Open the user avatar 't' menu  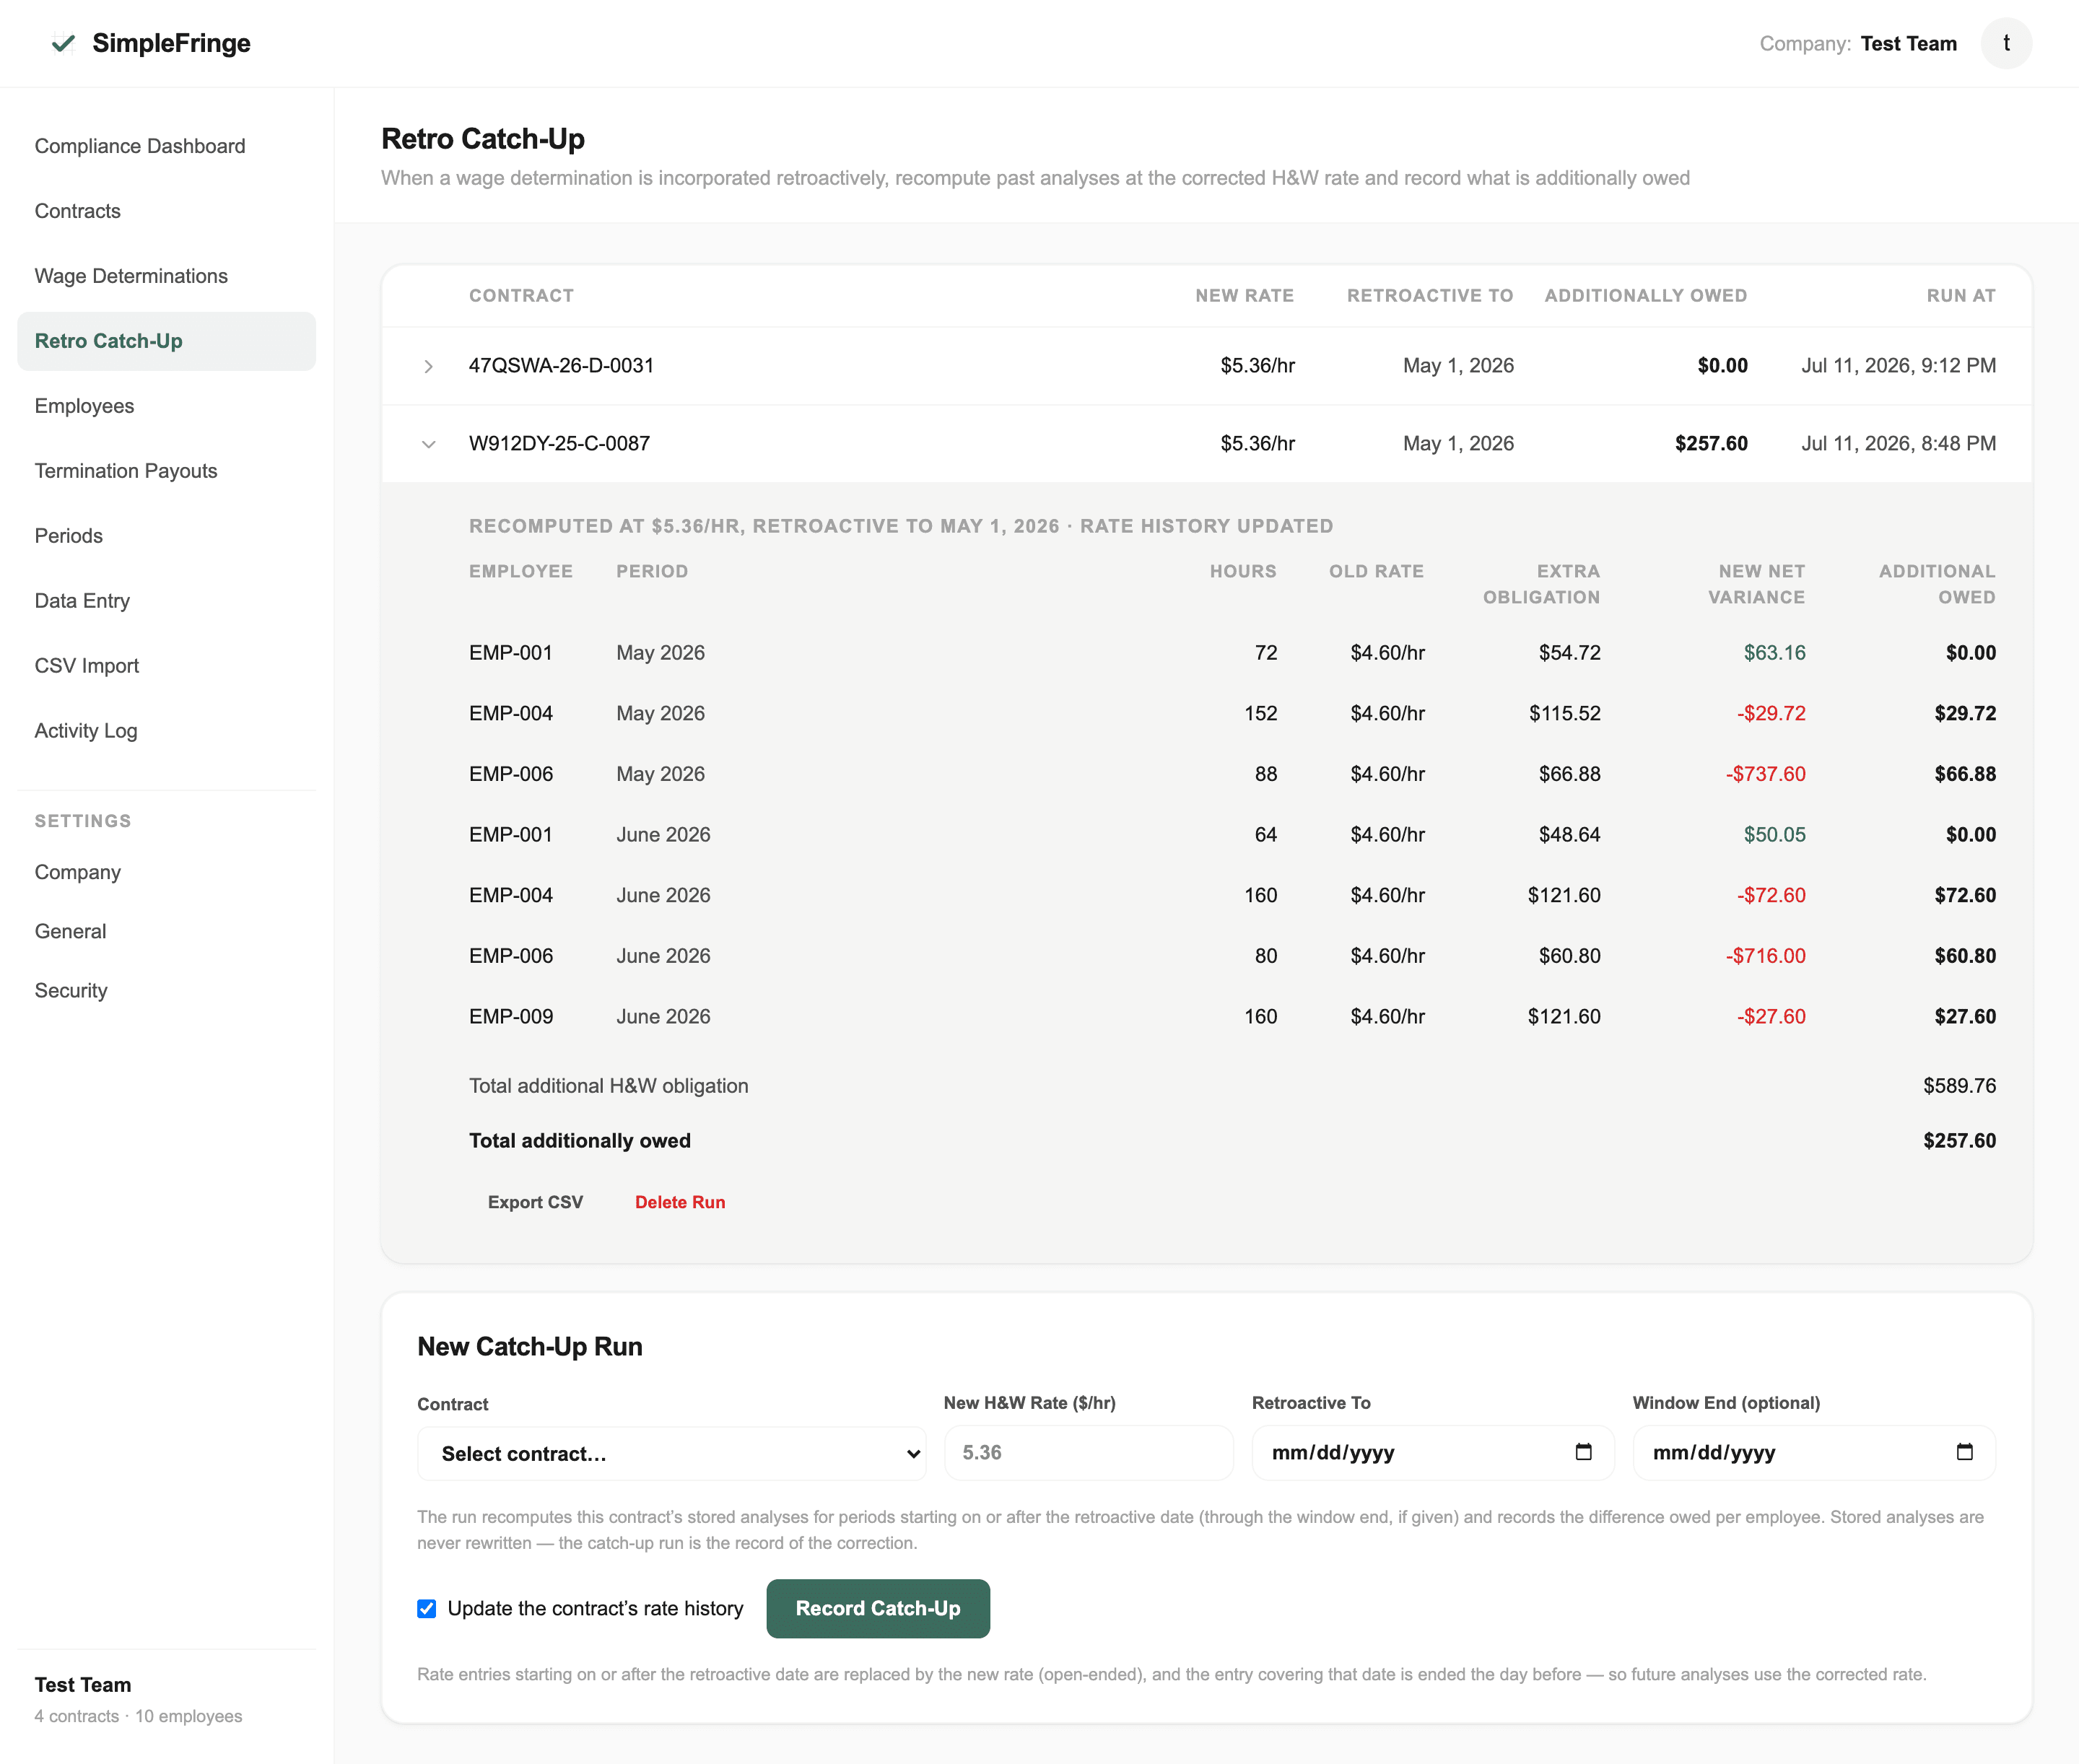coord(2006,43)
